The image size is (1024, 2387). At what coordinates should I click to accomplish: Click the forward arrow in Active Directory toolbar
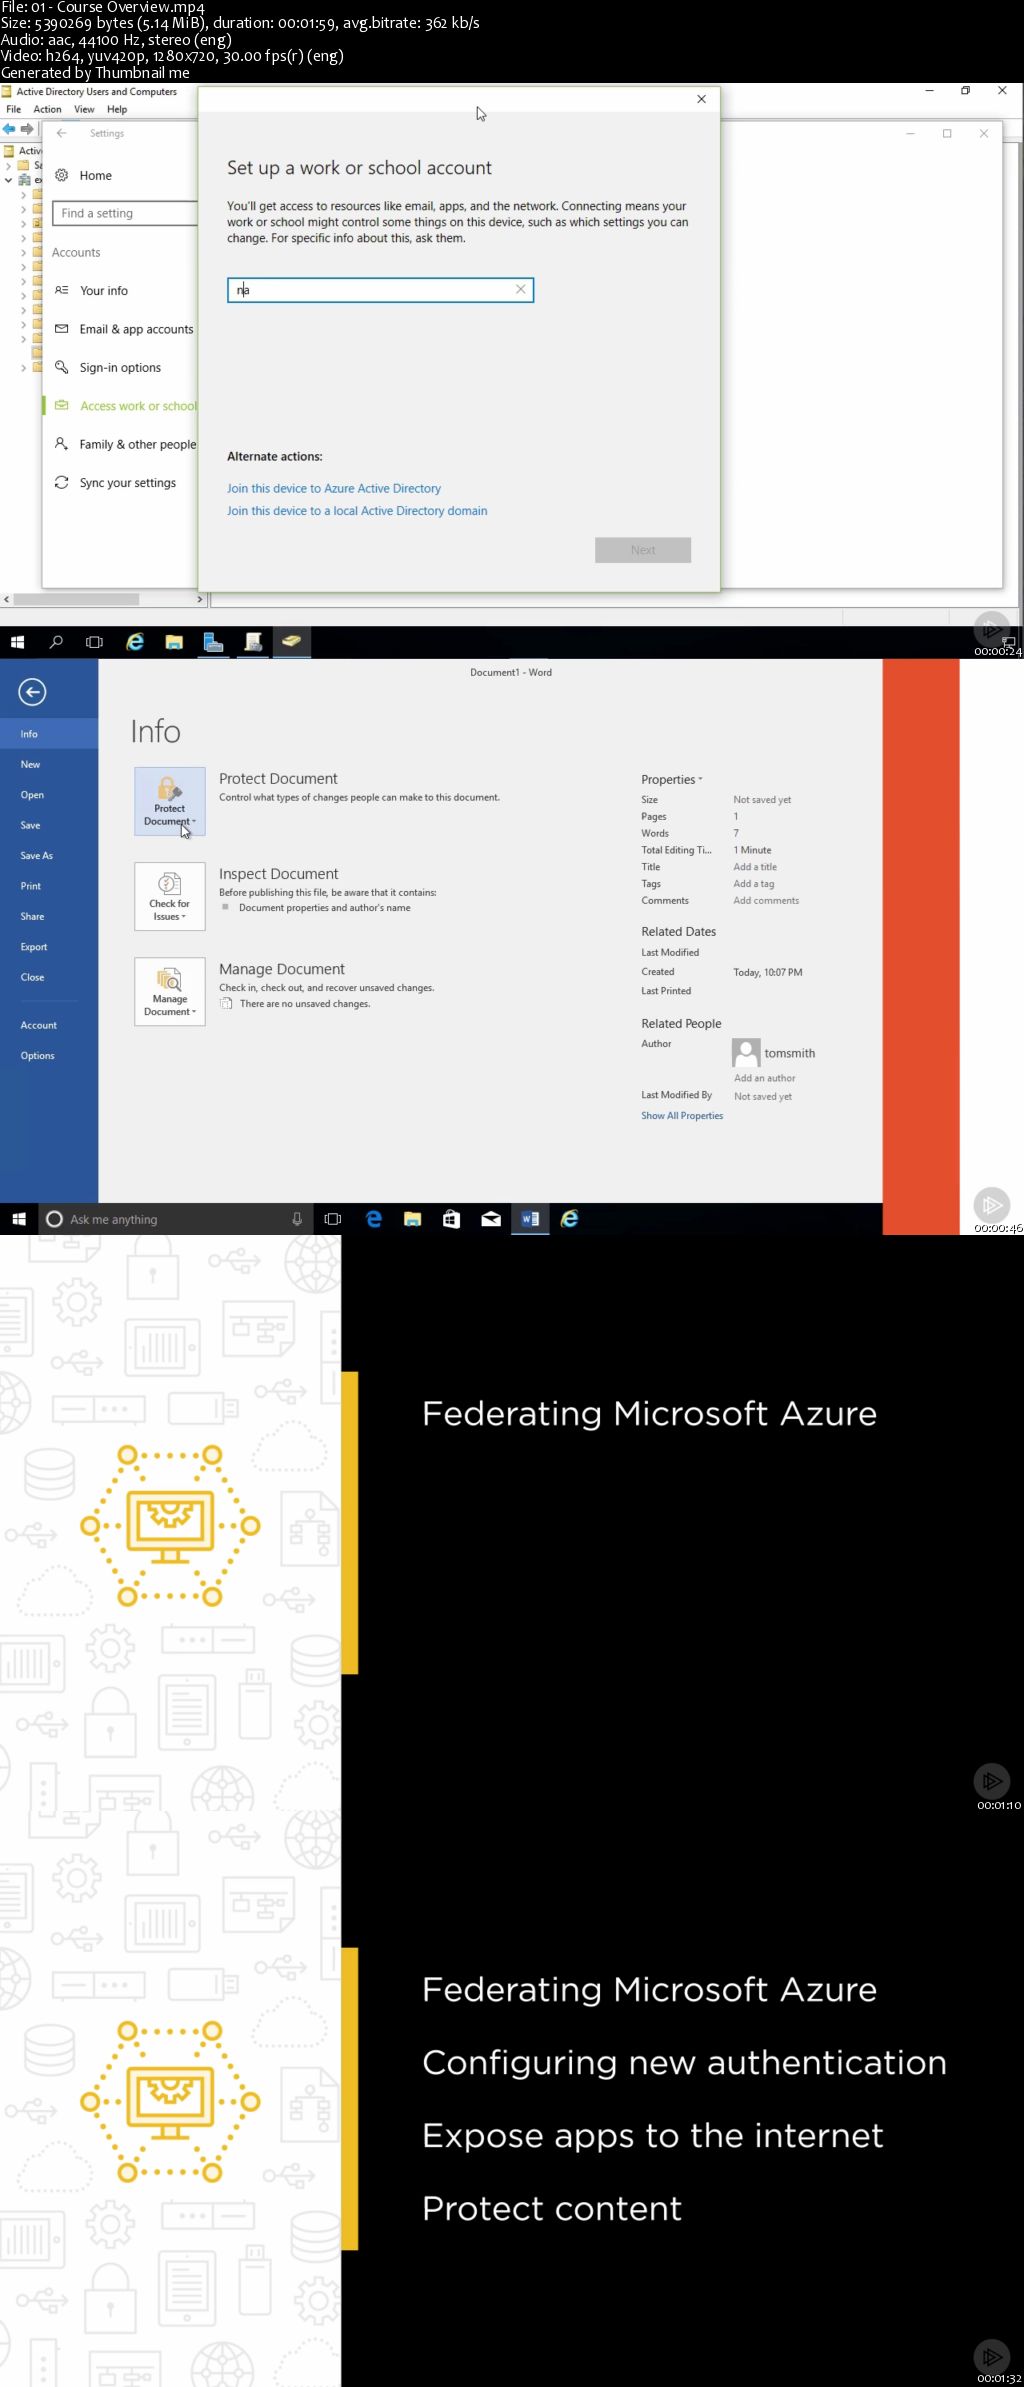[27, 129]
